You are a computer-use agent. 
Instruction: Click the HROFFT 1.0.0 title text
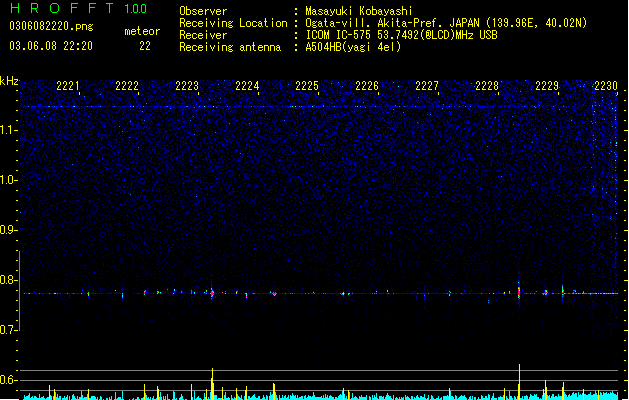[x=79, y=8]
